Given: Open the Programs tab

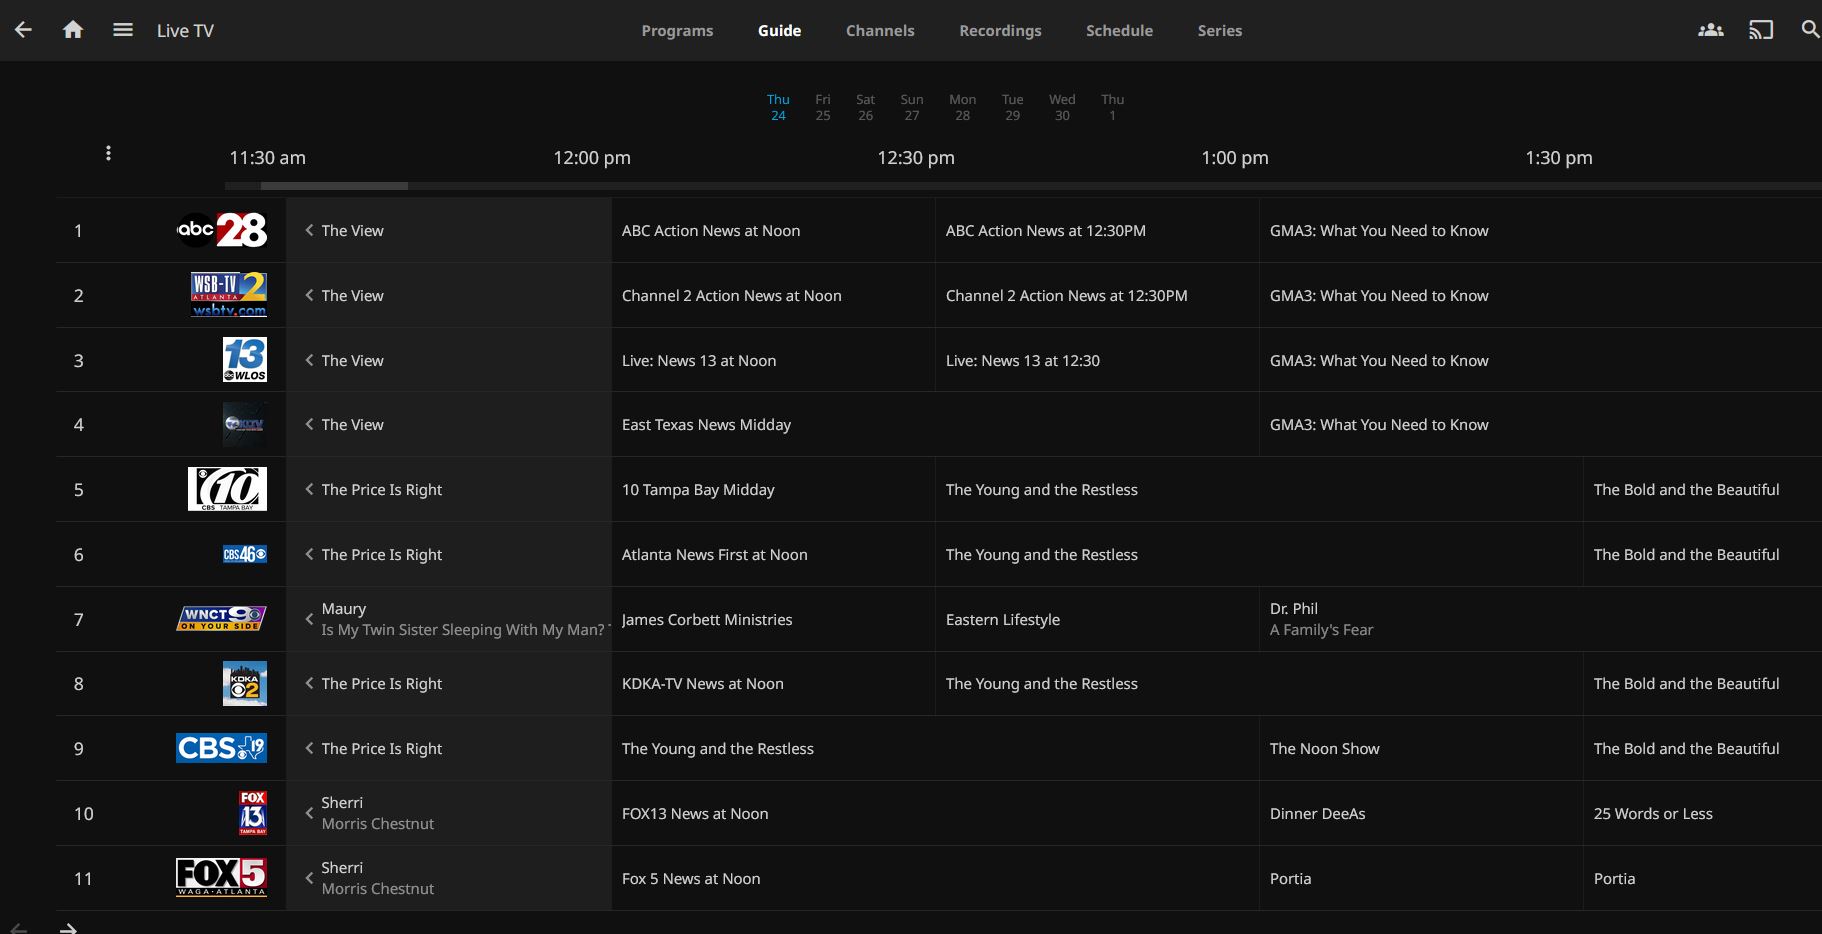Looking at the screenshot, I should pyautogui.click(x=677, y=31).
